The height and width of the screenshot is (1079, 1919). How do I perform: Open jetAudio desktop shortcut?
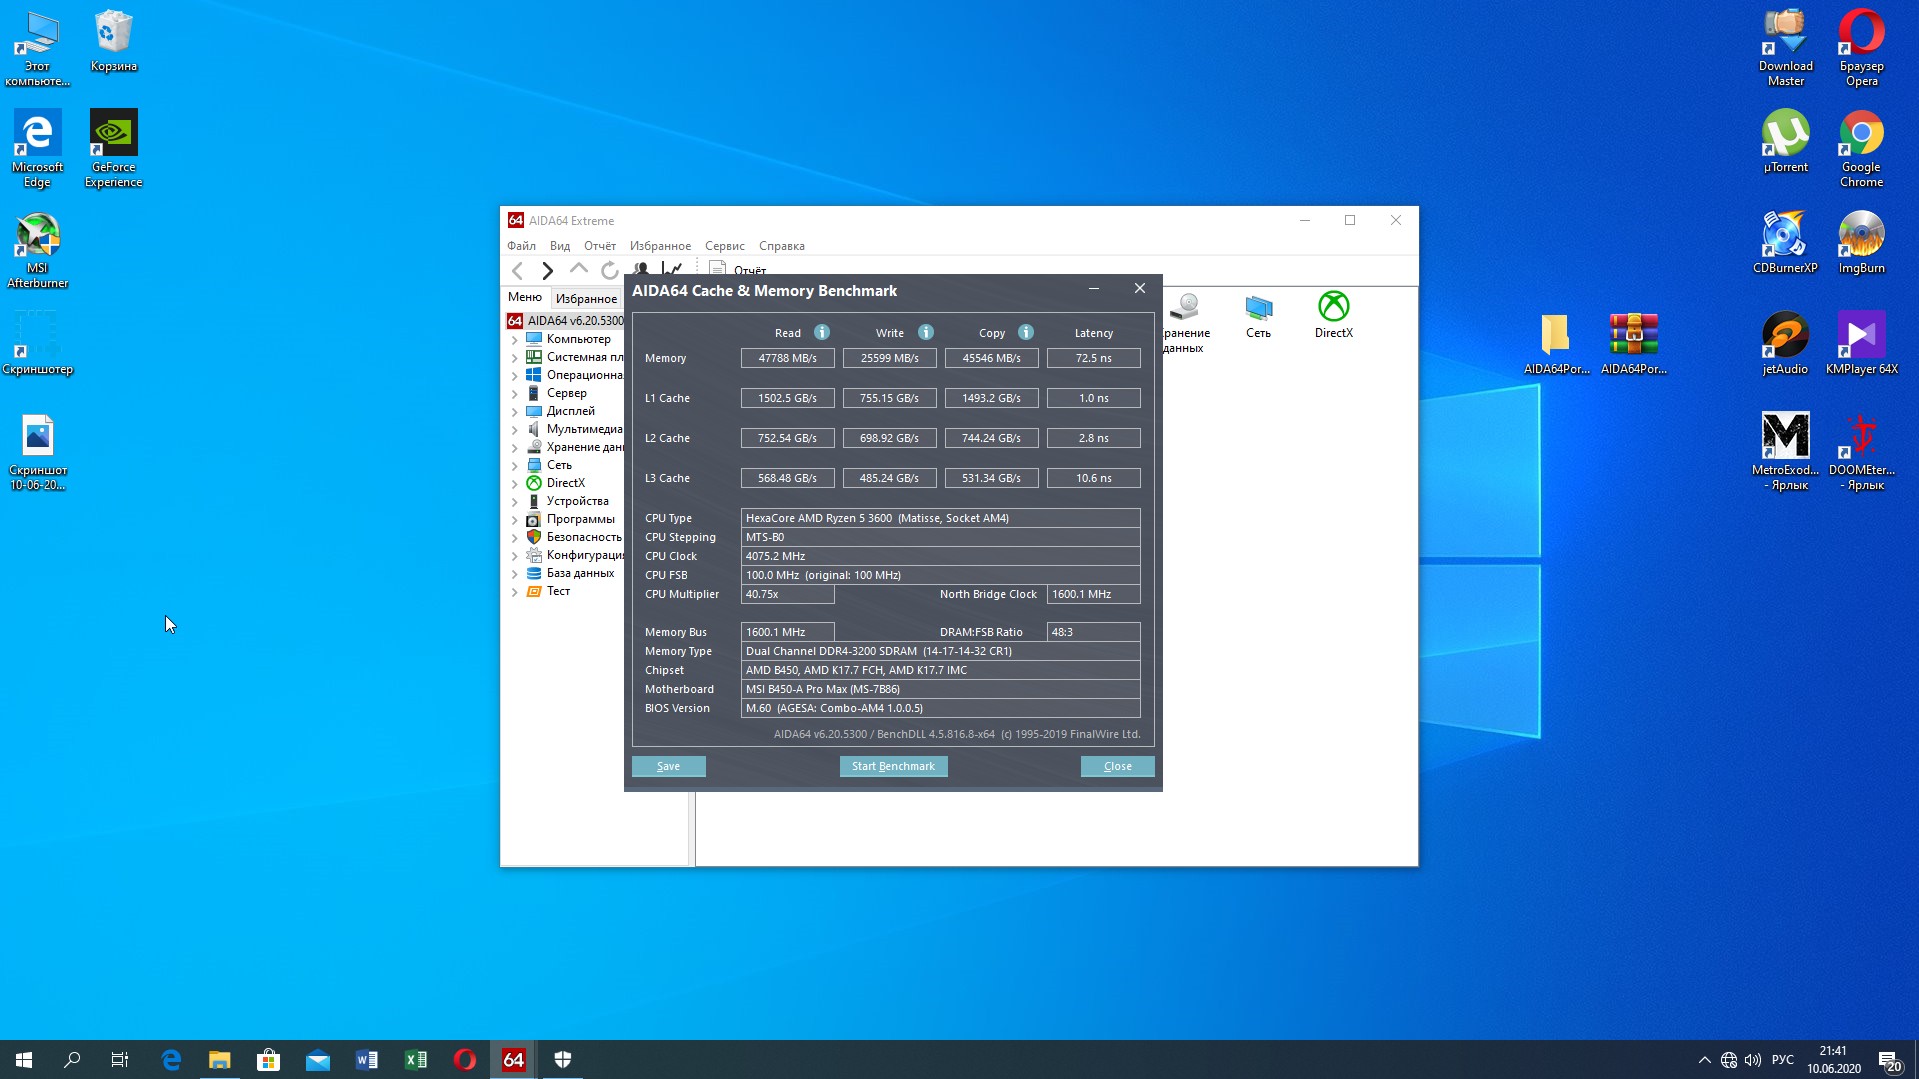click(1785, 344)
